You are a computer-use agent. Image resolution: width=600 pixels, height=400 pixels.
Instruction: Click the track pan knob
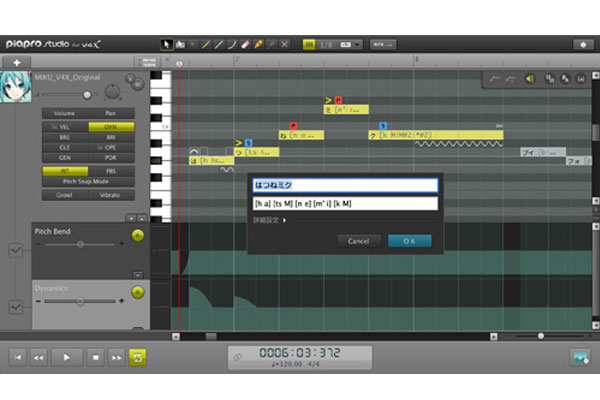click(112, 92)
